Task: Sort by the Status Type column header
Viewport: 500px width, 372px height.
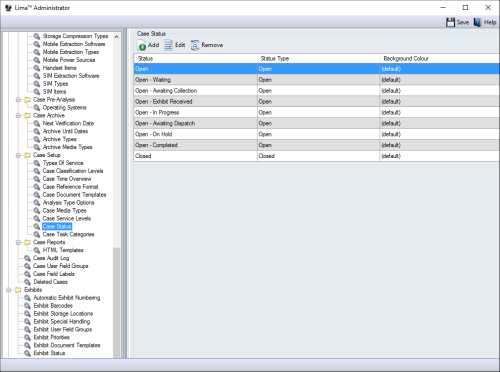Action: click(318, 59)
